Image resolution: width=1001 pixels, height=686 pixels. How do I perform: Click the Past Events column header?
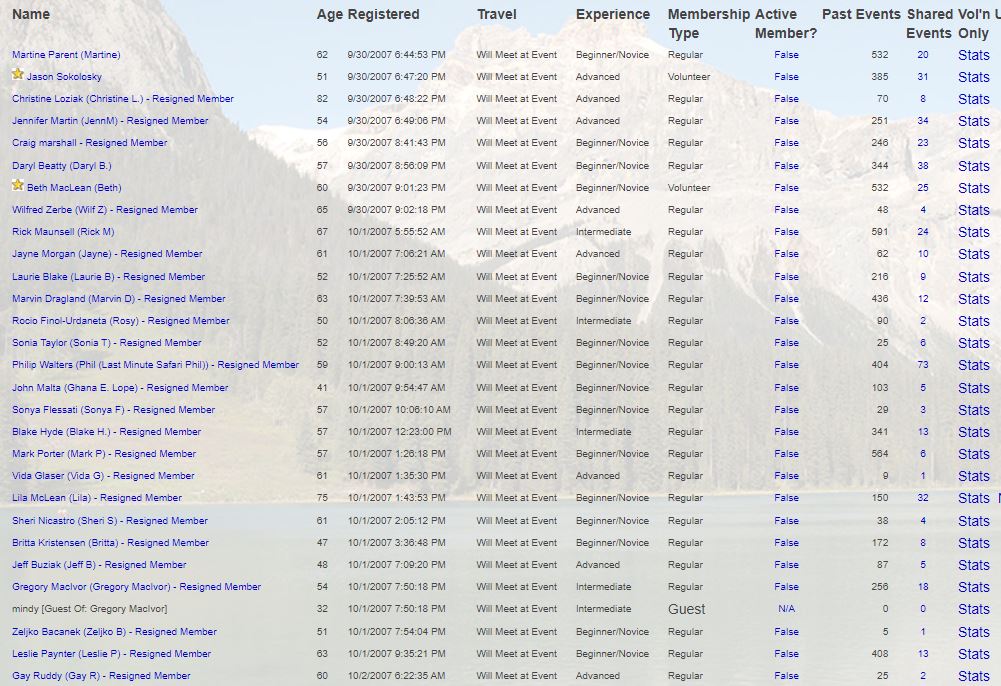pos(860,14)
